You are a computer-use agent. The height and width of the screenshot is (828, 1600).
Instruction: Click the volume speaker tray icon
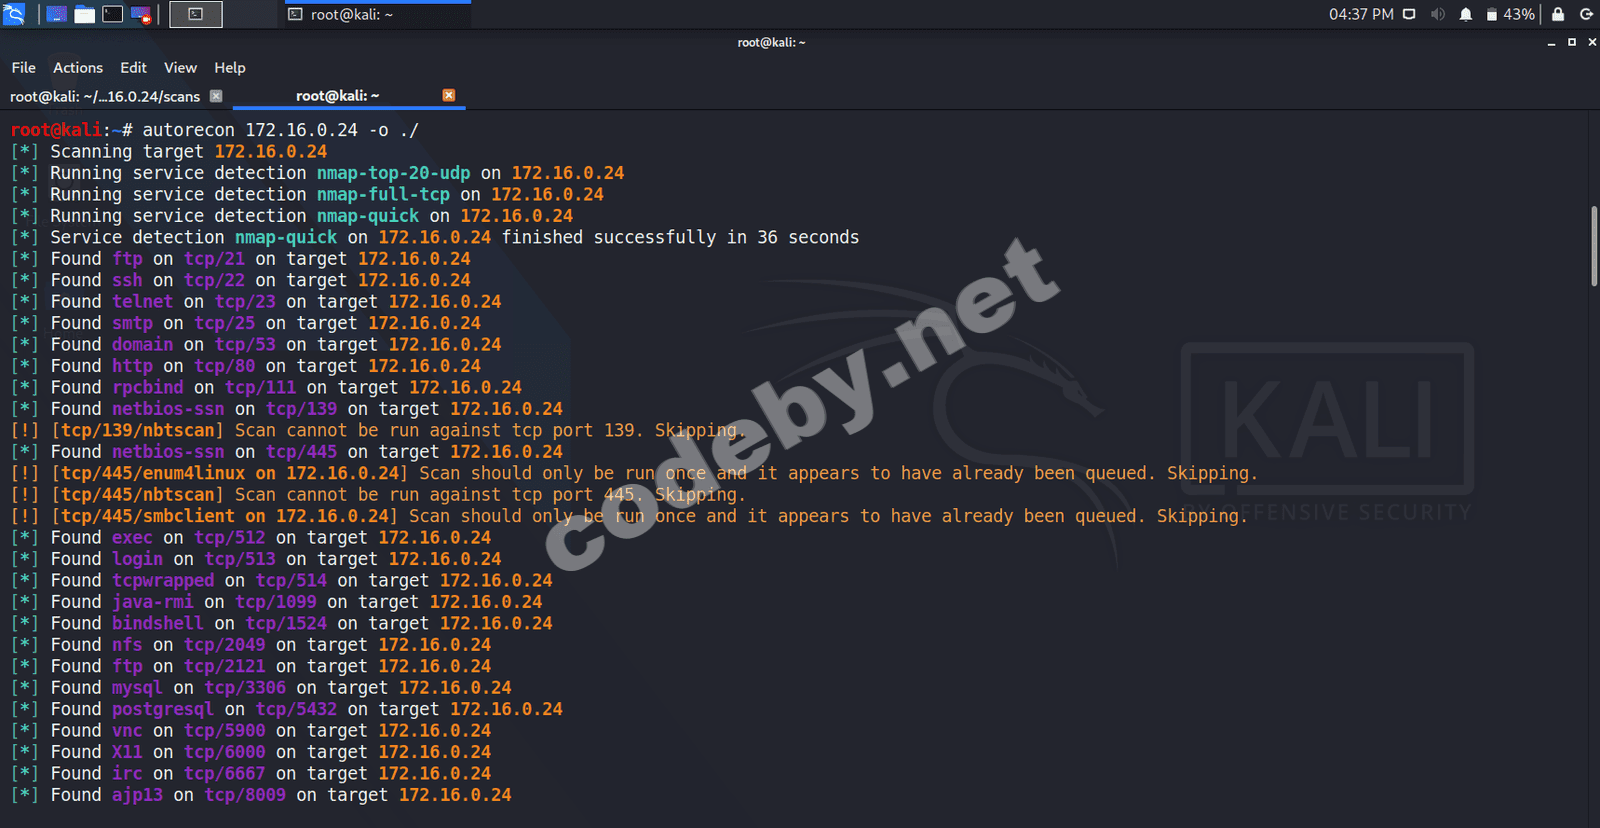click(1438, 14)
